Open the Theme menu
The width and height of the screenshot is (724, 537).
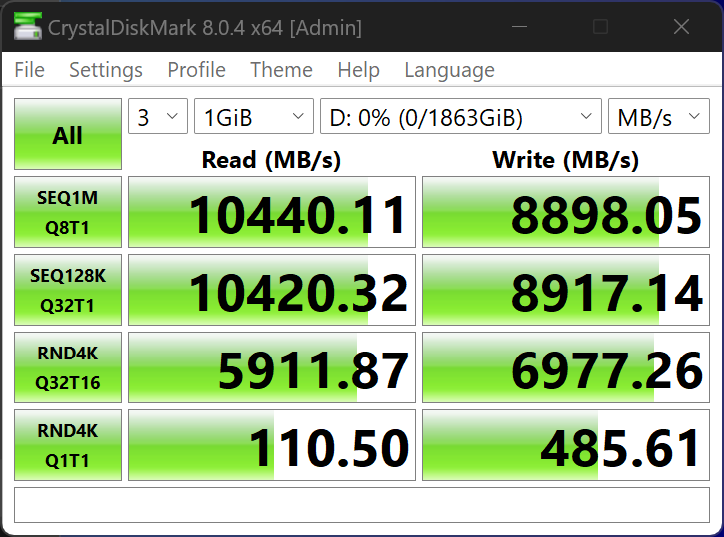pos(281,70)
